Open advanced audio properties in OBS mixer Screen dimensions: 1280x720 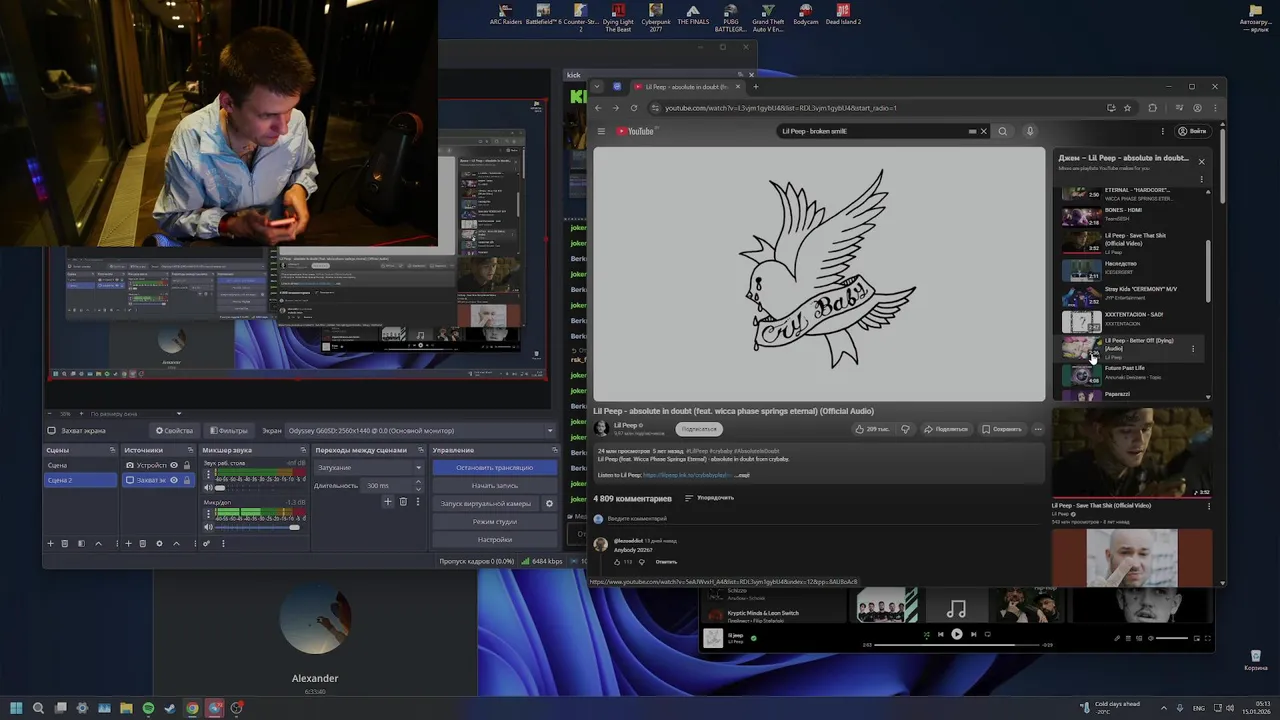[207, 543]
